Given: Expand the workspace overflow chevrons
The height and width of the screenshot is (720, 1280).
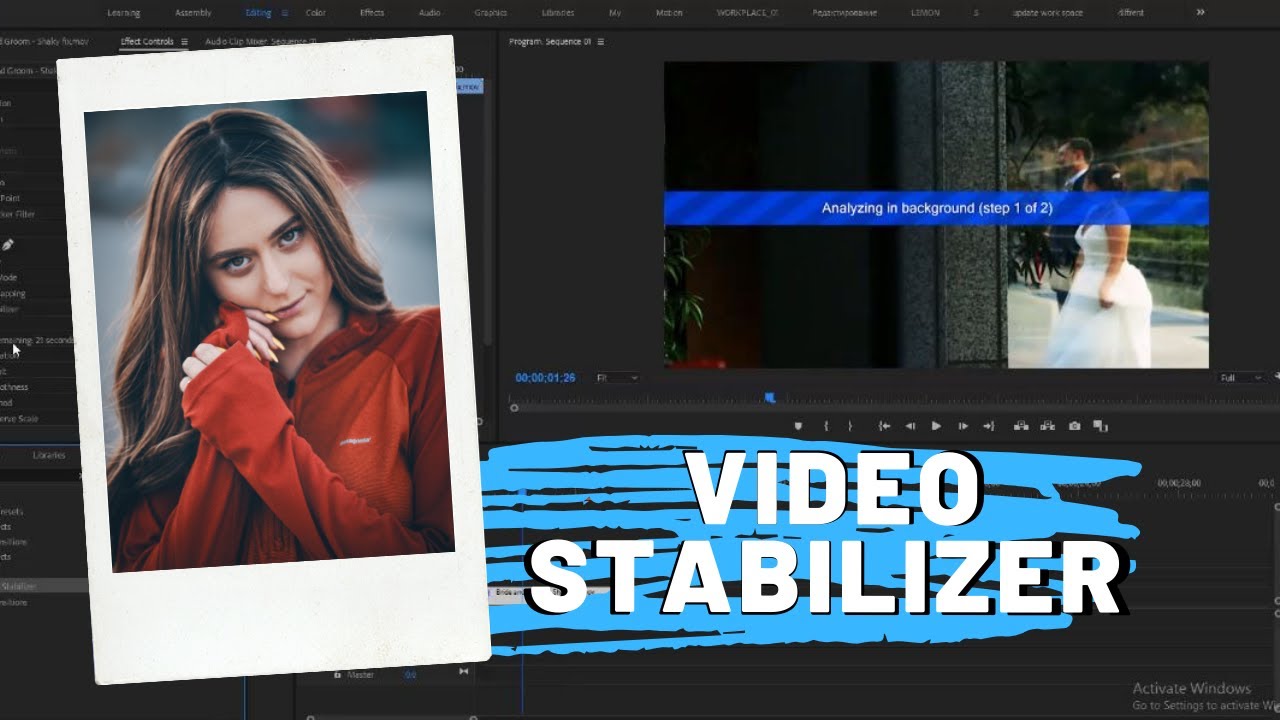Looking at the screenshot, I should 1201,12.
